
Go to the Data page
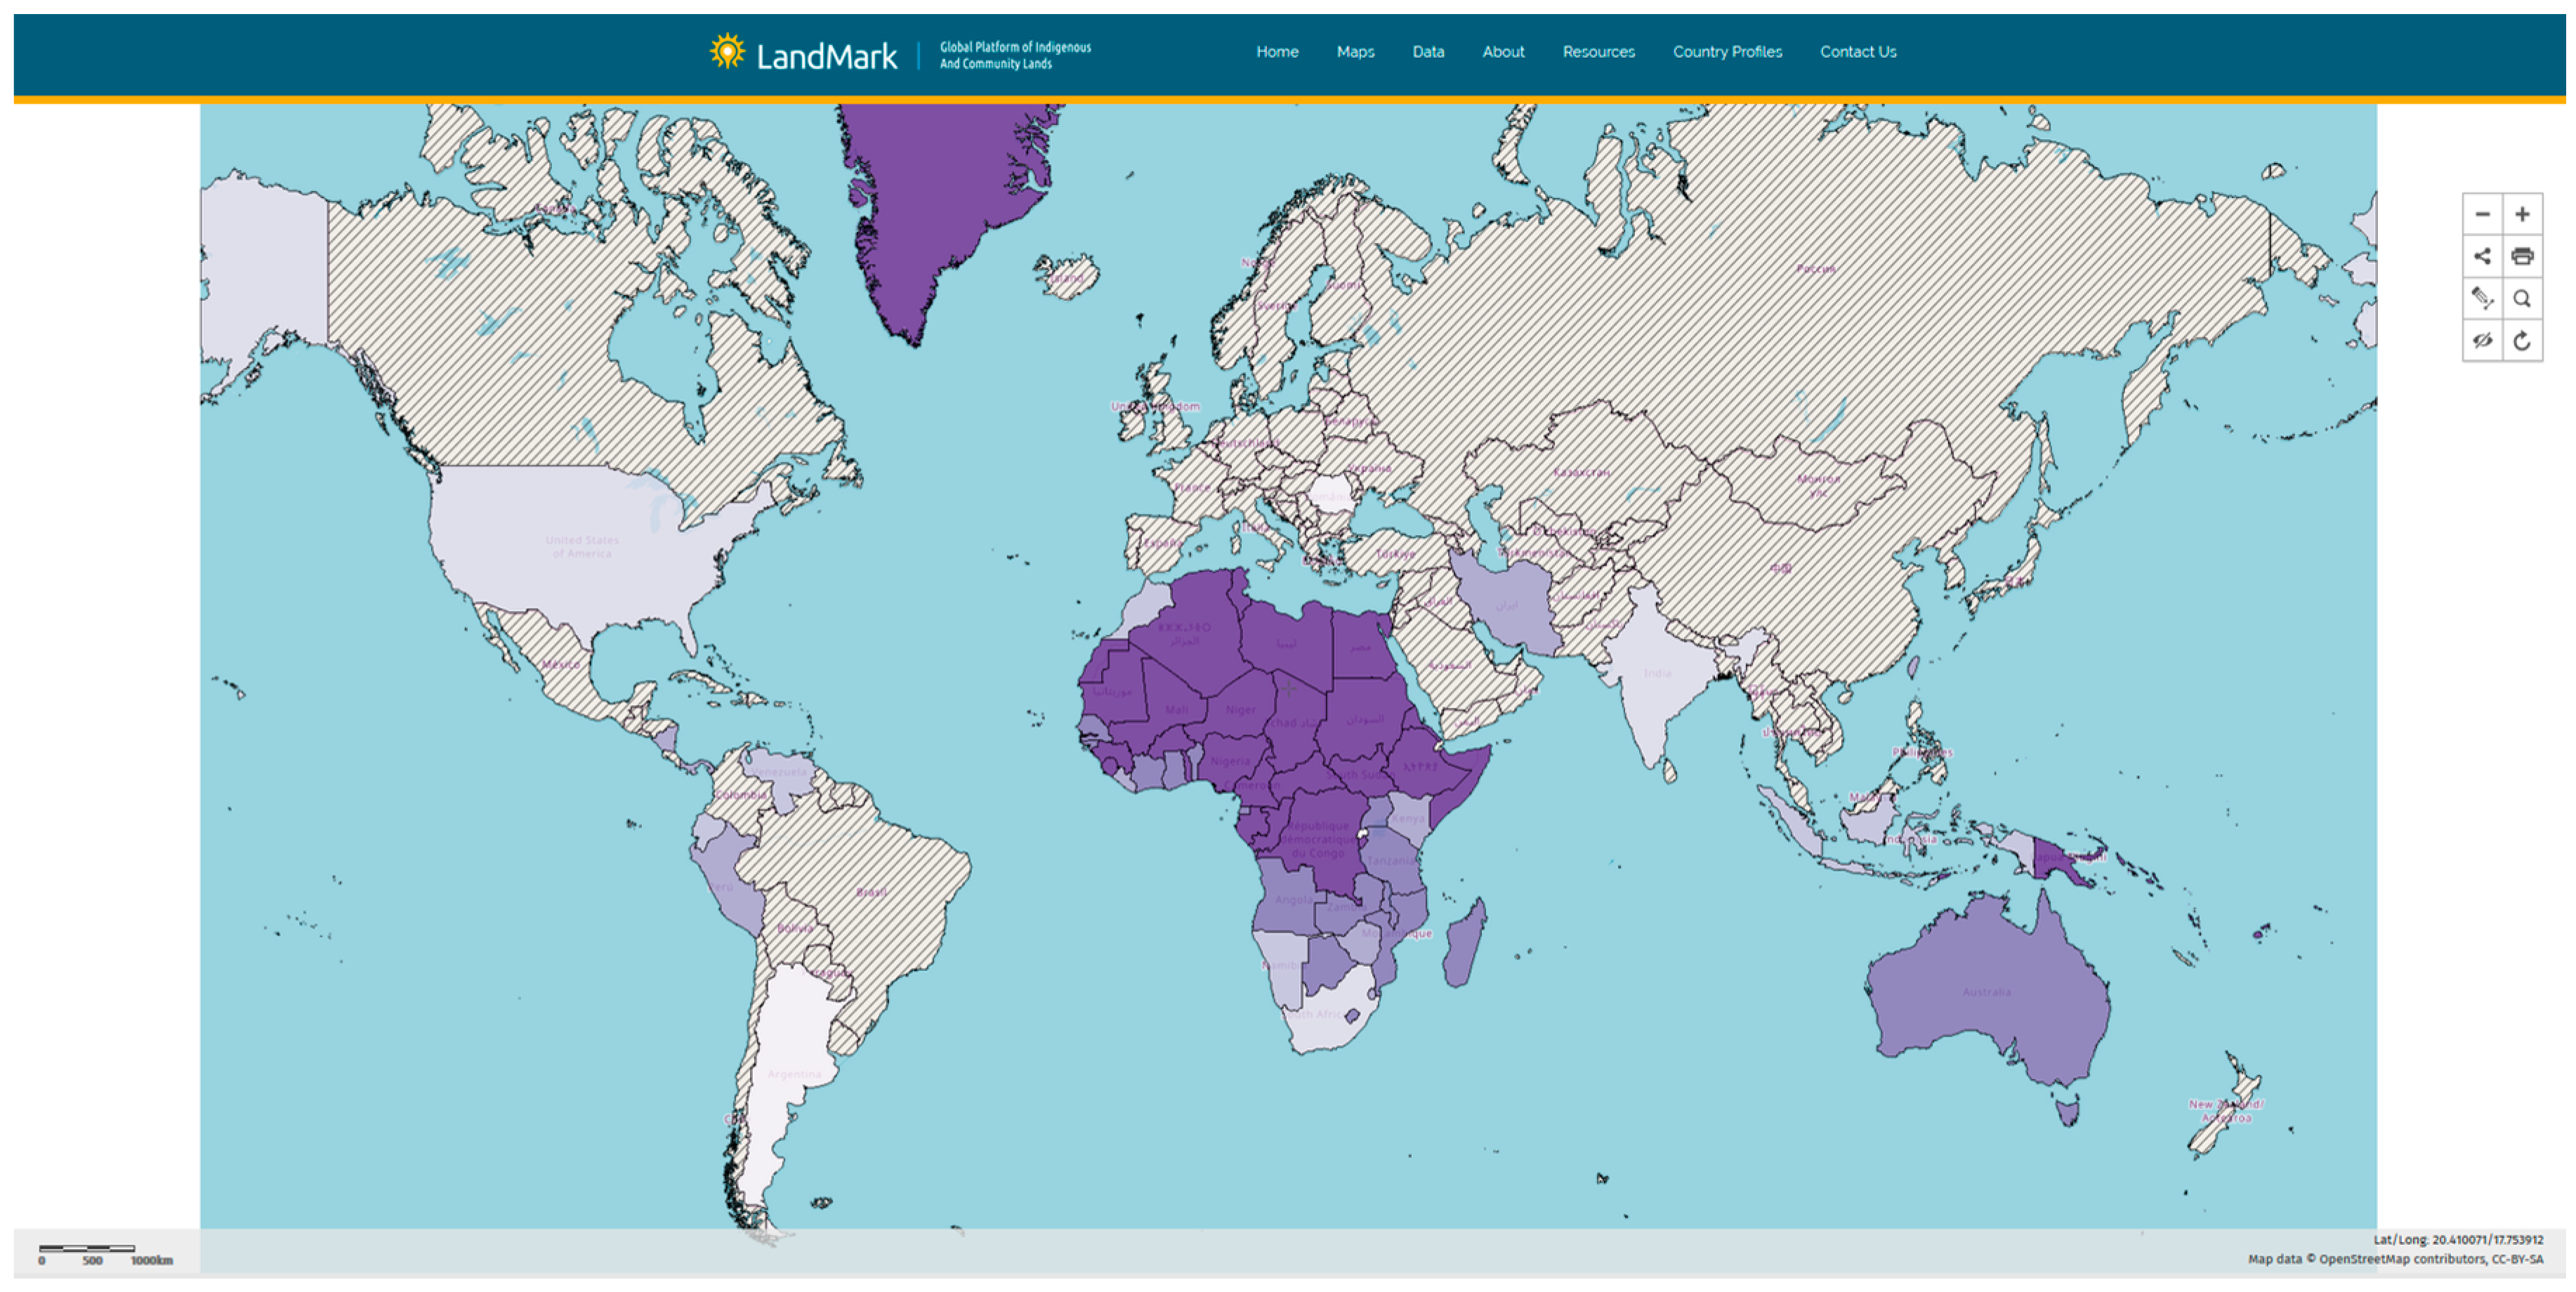(1428, 52)
